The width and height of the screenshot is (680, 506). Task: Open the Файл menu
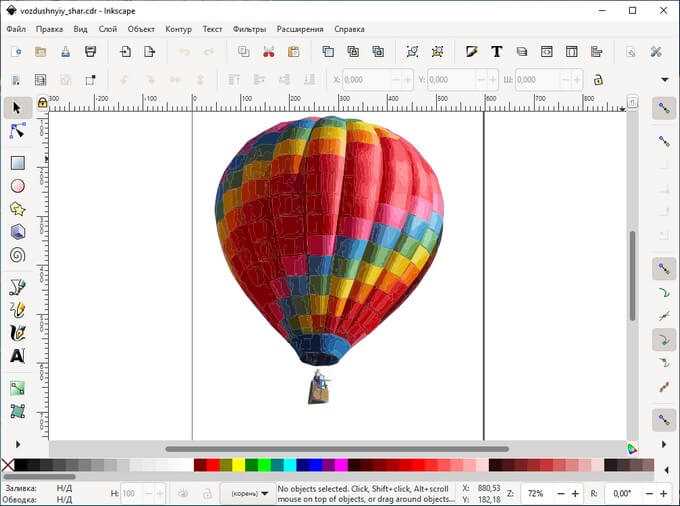pos(16,29)
